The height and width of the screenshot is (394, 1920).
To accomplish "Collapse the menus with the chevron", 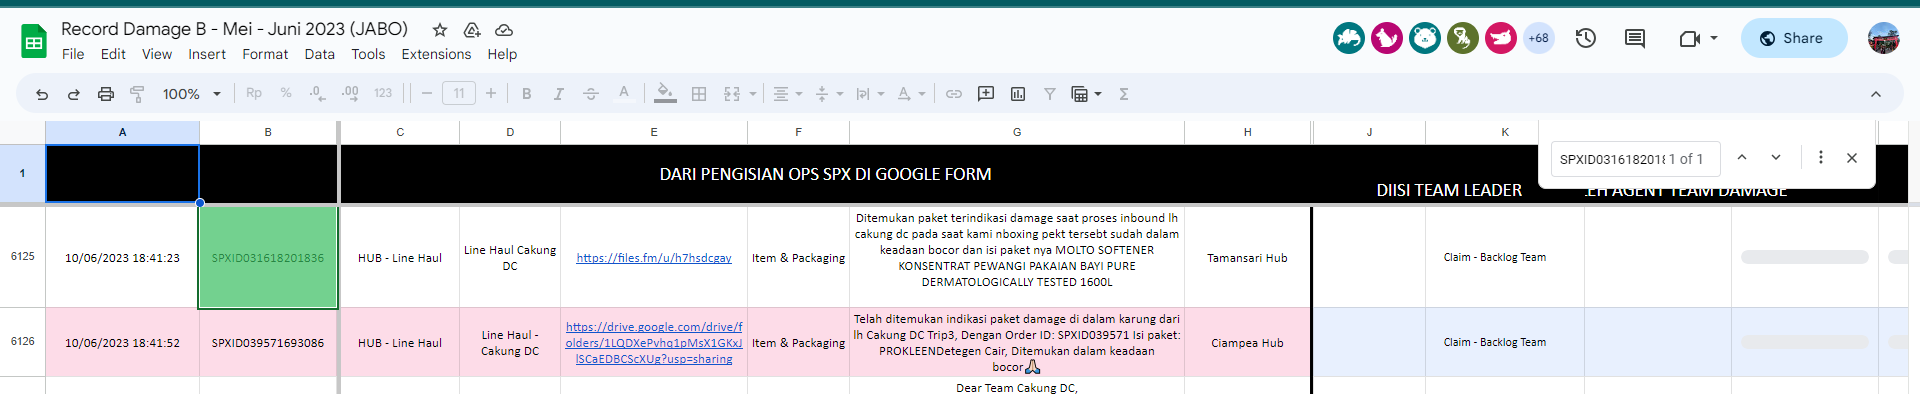I will pos(1876,94).
